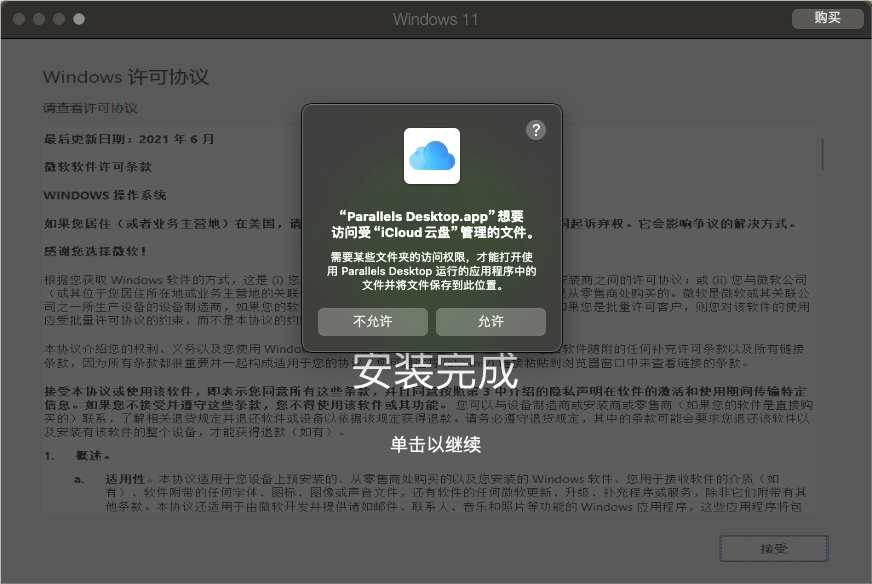Open help with the question mark button
This screenshot has width=872, height=584.
[x=536, y=130]
